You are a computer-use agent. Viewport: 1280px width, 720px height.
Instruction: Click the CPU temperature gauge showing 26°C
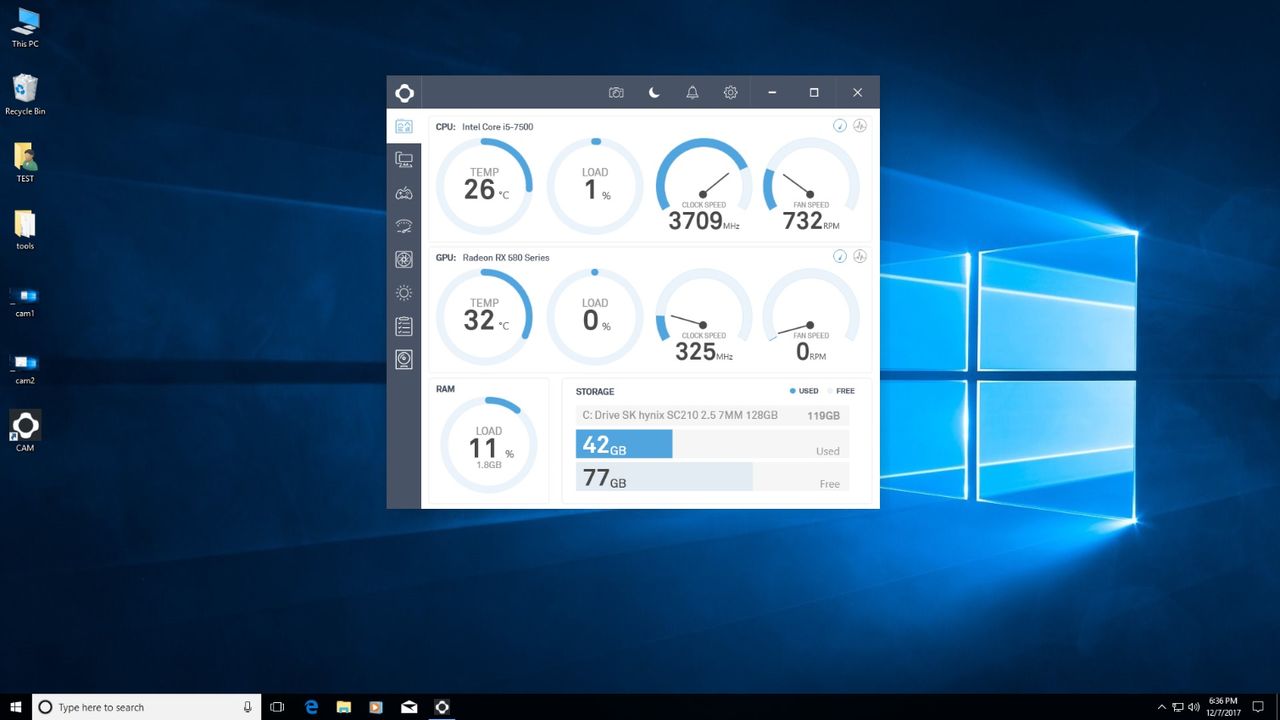pos(485,186)
